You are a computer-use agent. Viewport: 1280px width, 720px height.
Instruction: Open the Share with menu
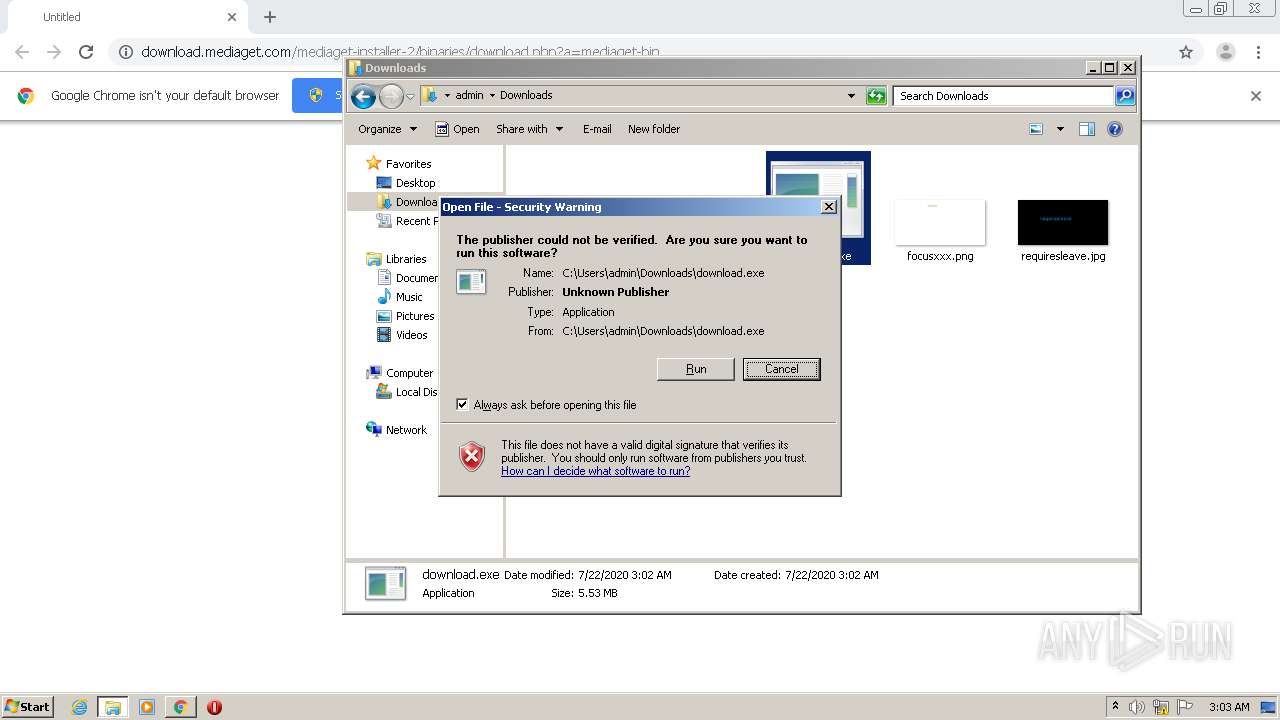[x=529, y=129]
